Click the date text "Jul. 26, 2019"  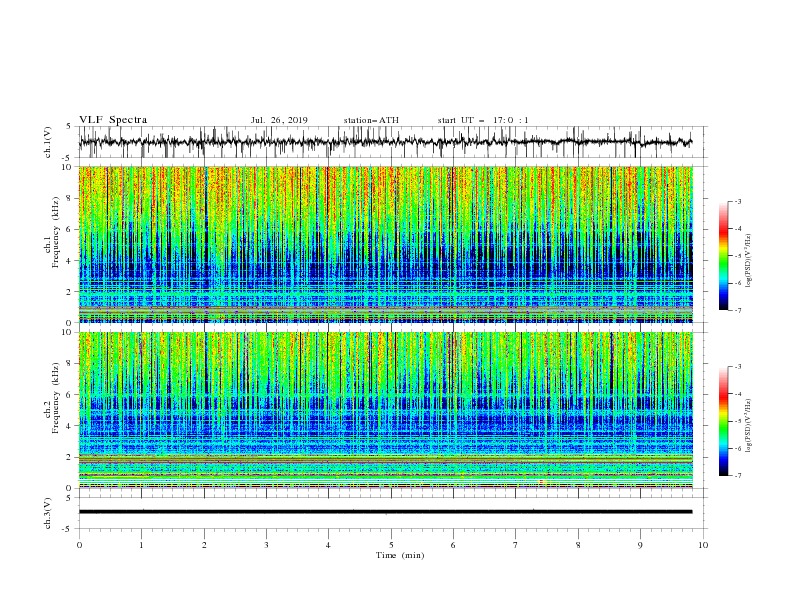pyautogui.click(x=279, y=120)
